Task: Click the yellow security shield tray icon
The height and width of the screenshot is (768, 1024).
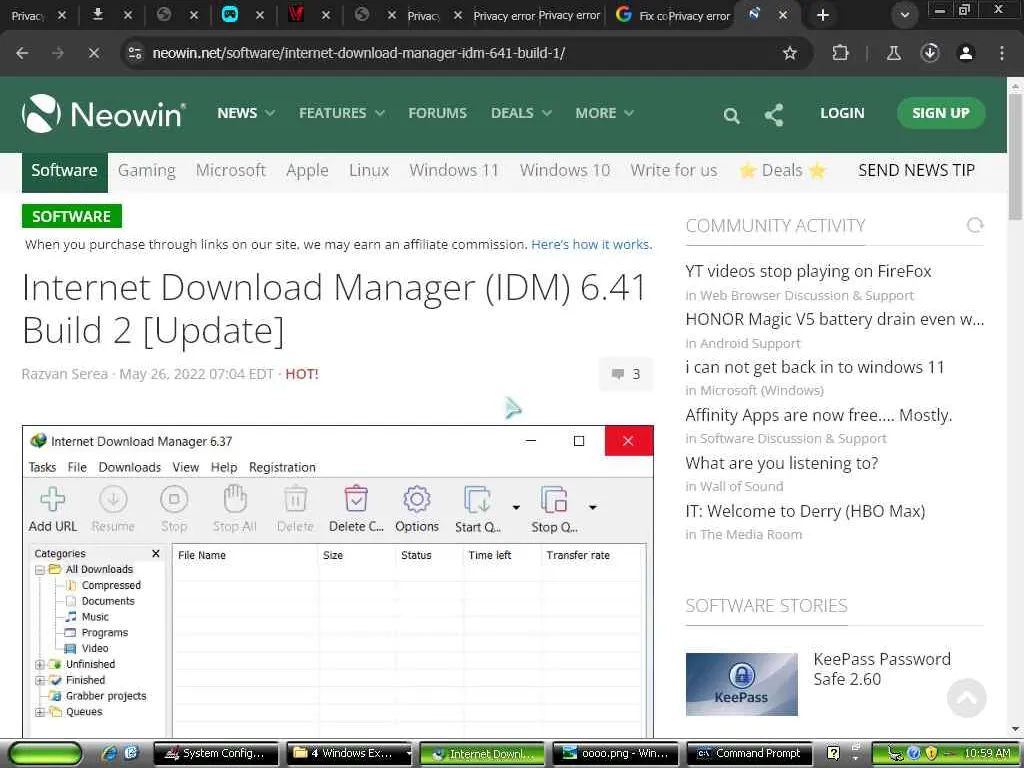Action: (x=931, y=753)
